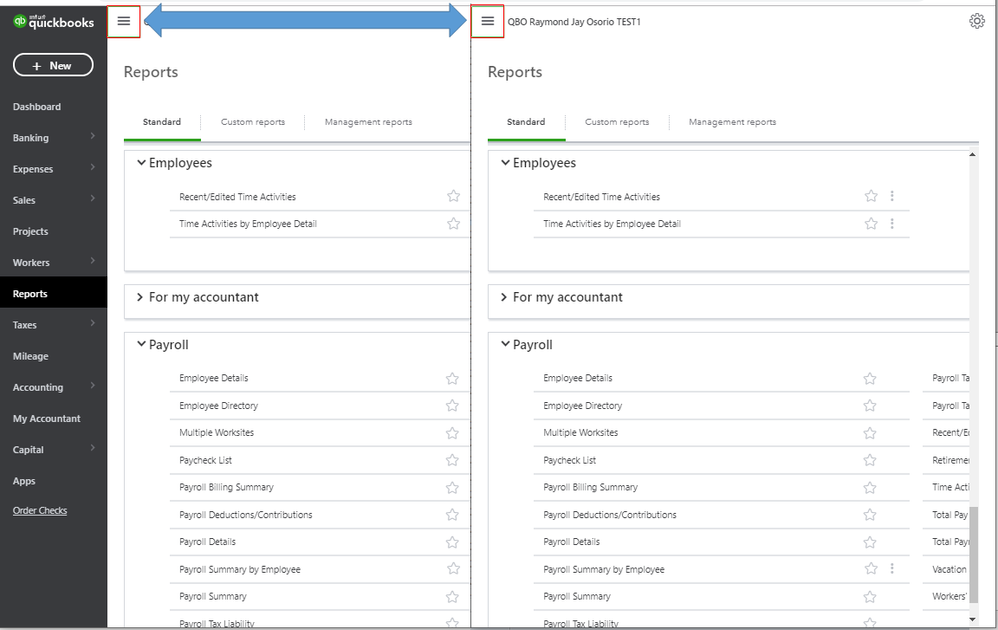Open more options for right Payroll Summary by Employee

coord(892,569)
